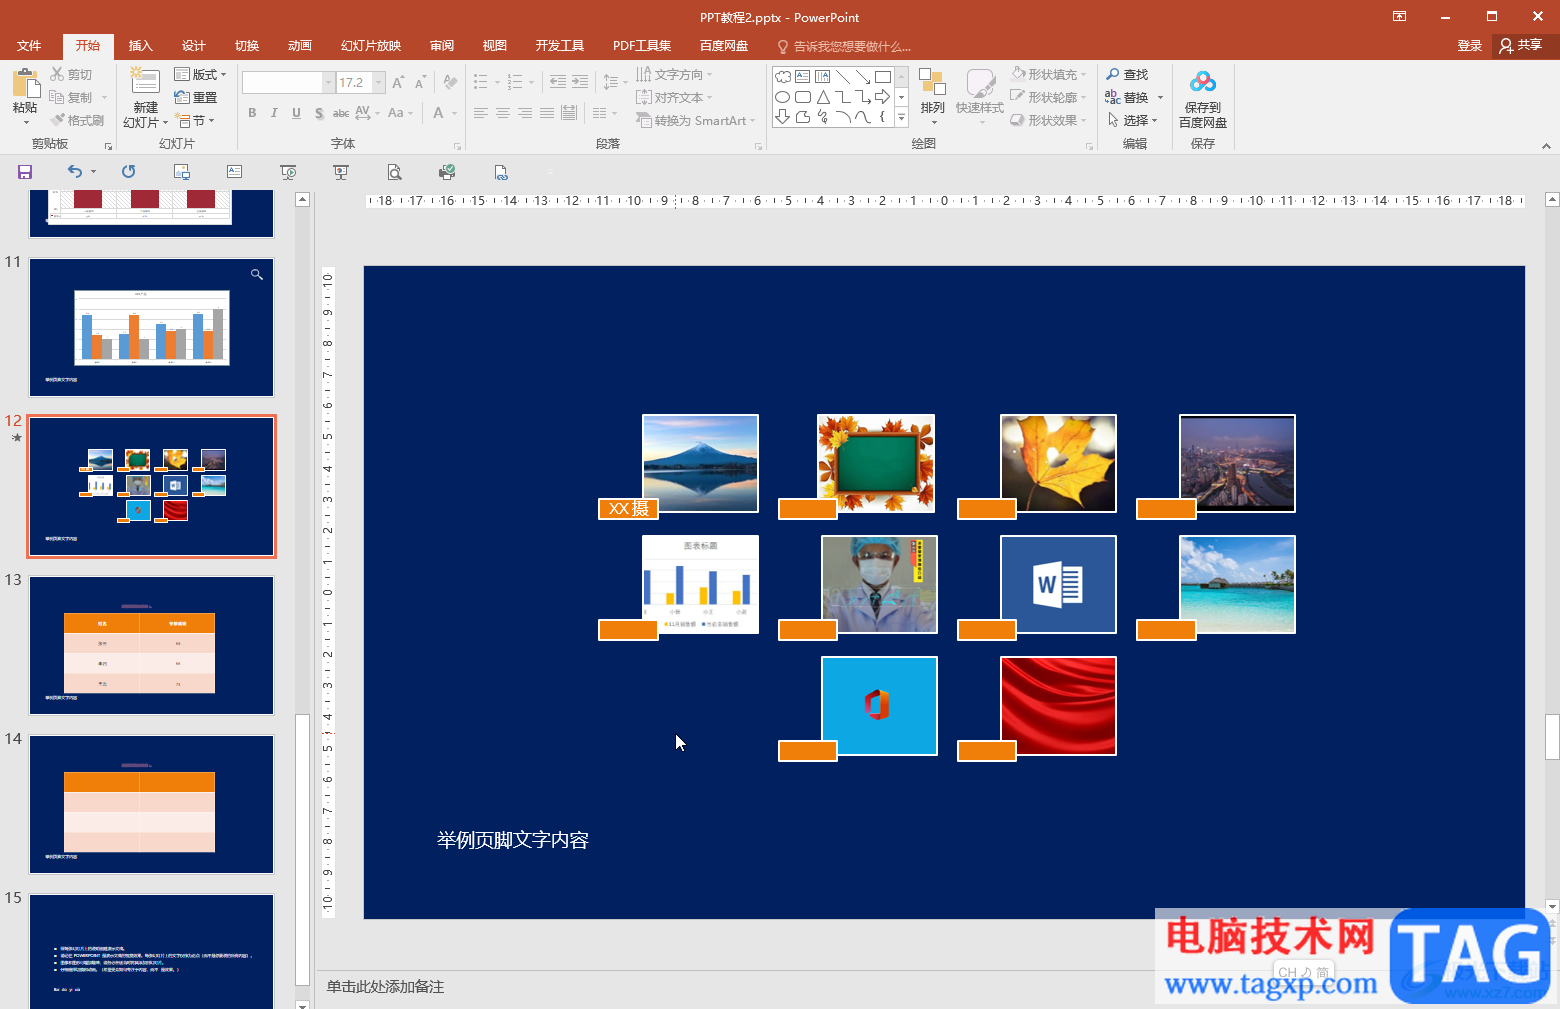Pick the triangle shape from the gallery
This screenshot has height=1009, width=1560.
click(823, 97)
